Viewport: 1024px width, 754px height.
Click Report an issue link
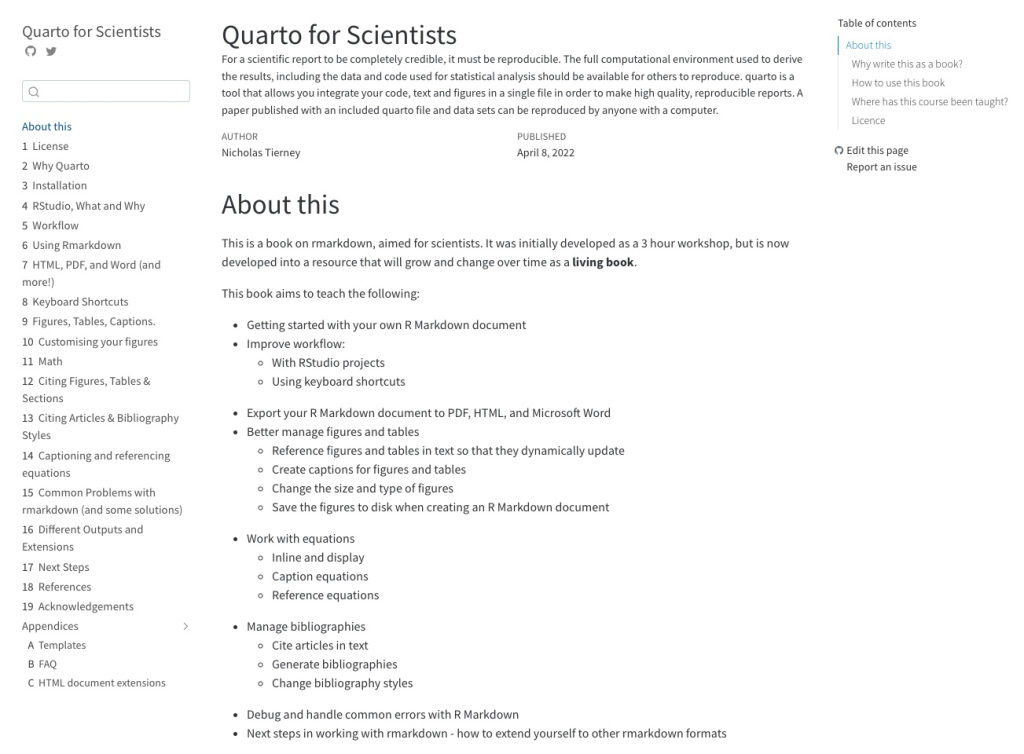tap(882, 167)
